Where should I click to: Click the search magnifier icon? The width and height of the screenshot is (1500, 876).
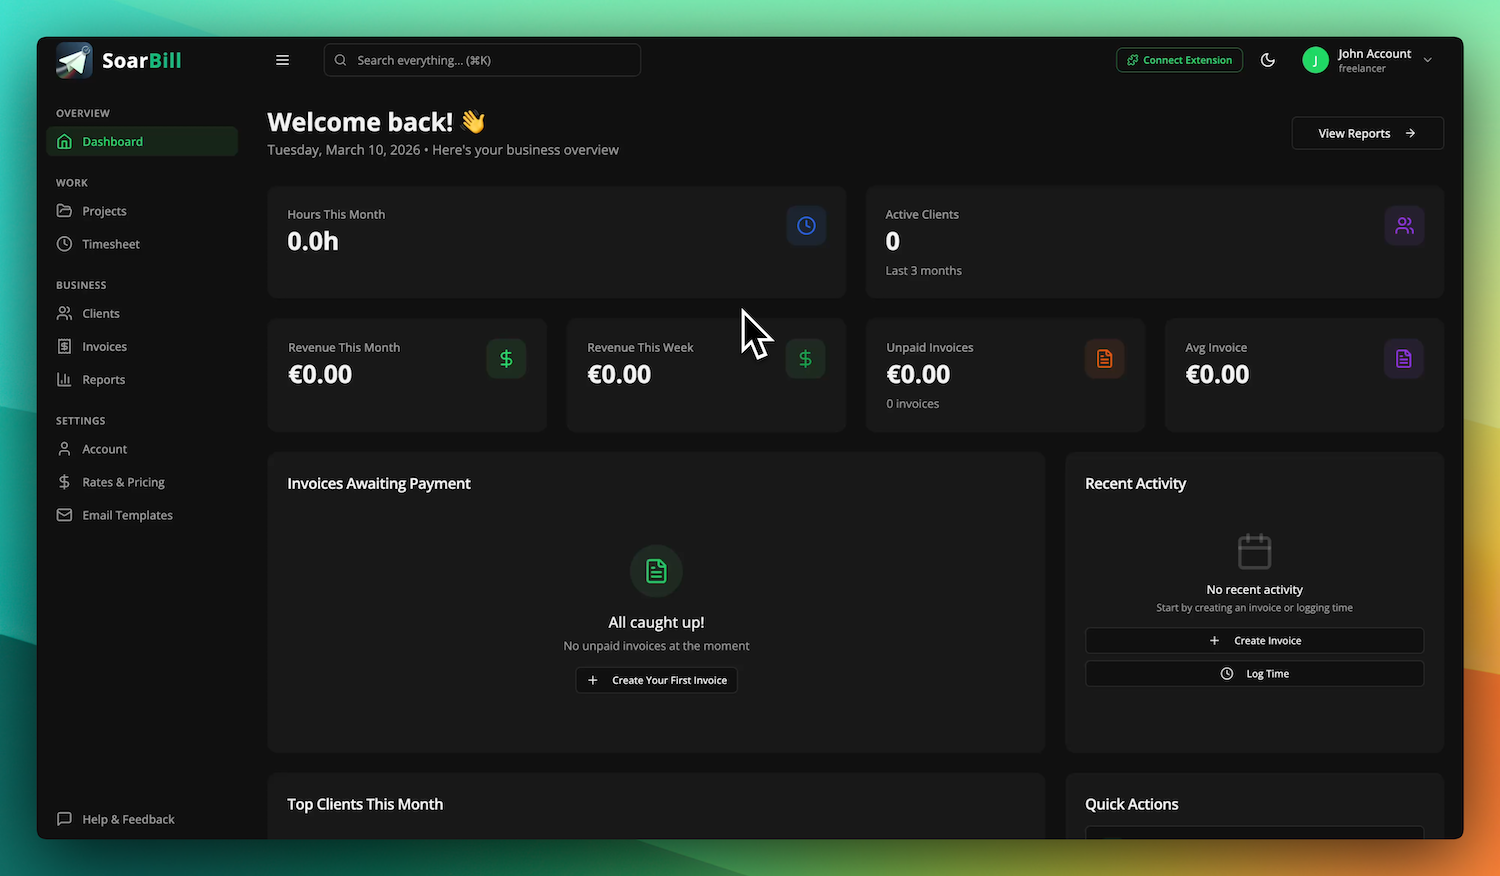[340, 60]
